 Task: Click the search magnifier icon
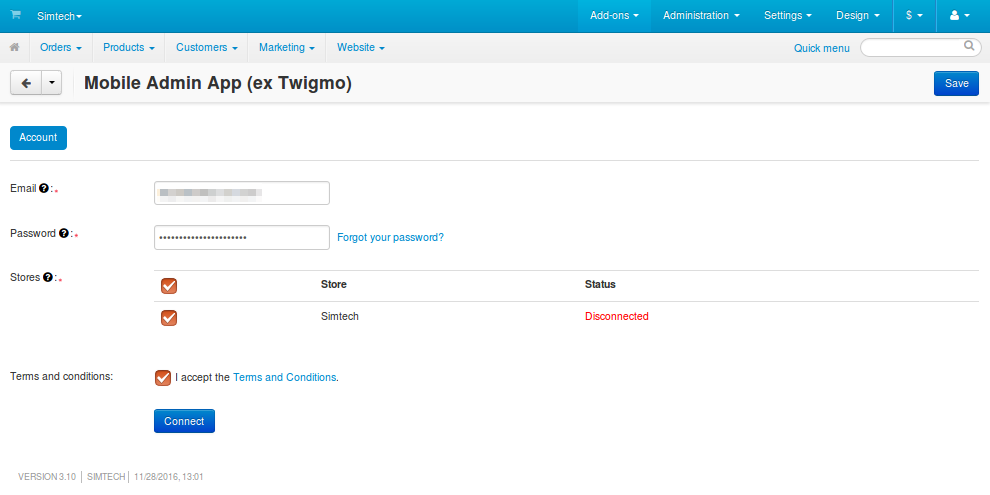(x=969, y=46)
